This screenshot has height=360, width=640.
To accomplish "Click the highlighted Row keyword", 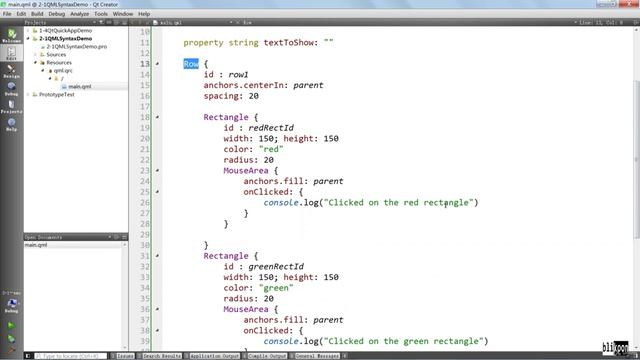I will 191,64.
